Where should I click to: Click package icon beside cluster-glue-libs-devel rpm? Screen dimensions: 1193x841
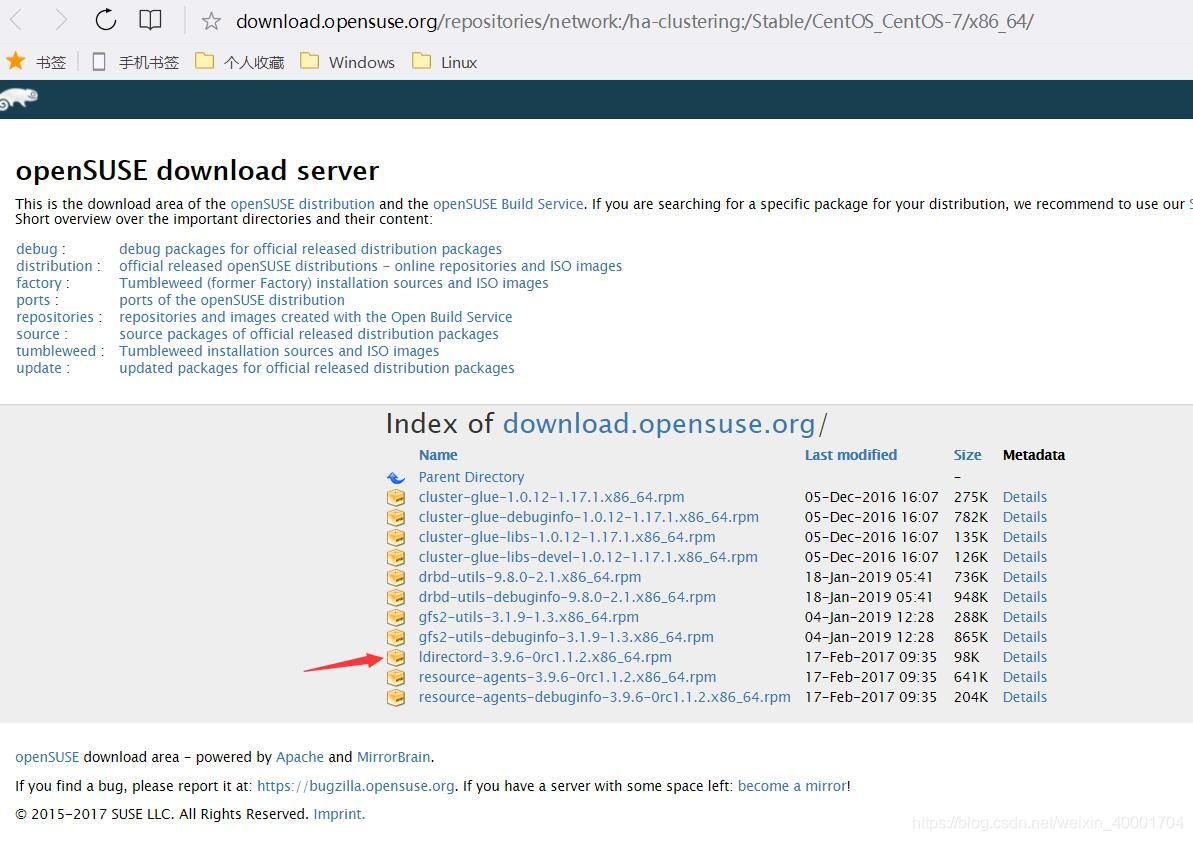coord(396,557)
